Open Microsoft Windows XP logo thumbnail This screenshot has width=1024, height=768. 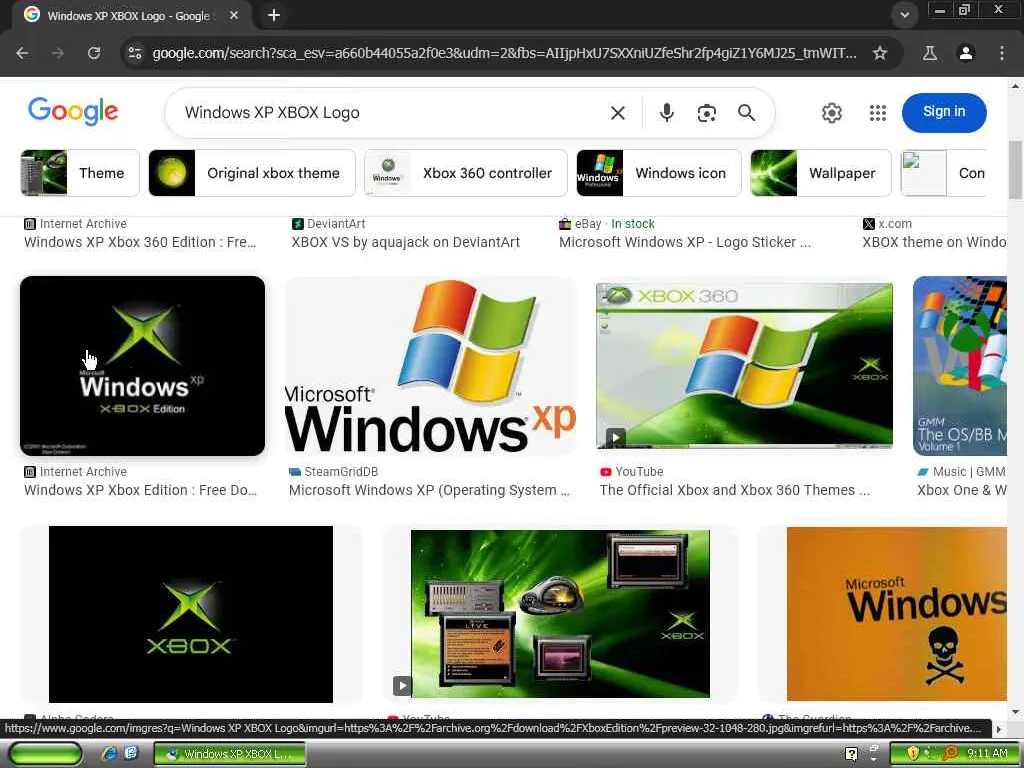[x=430, y=366]
